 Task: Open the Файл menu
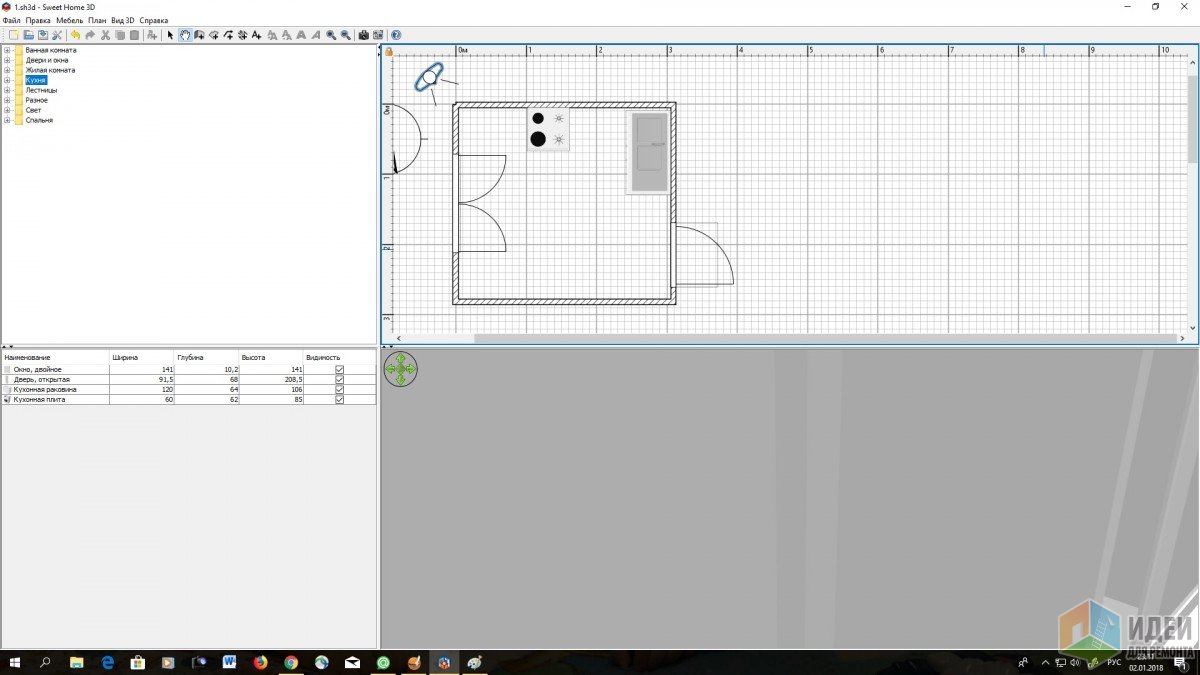[x=11, y=20]
